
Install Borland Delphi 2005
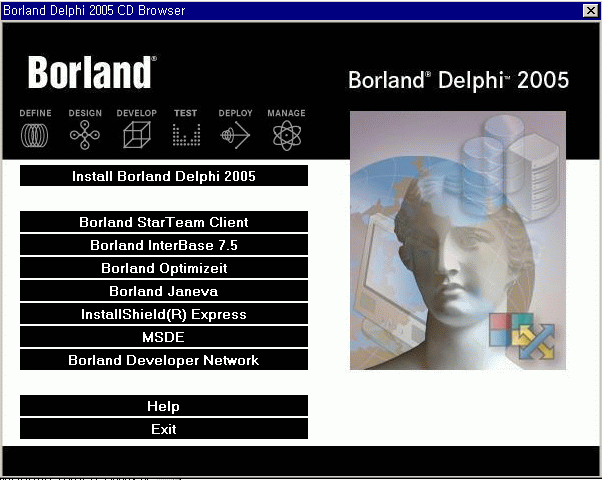pyautogui.click(x=164, y=176)
